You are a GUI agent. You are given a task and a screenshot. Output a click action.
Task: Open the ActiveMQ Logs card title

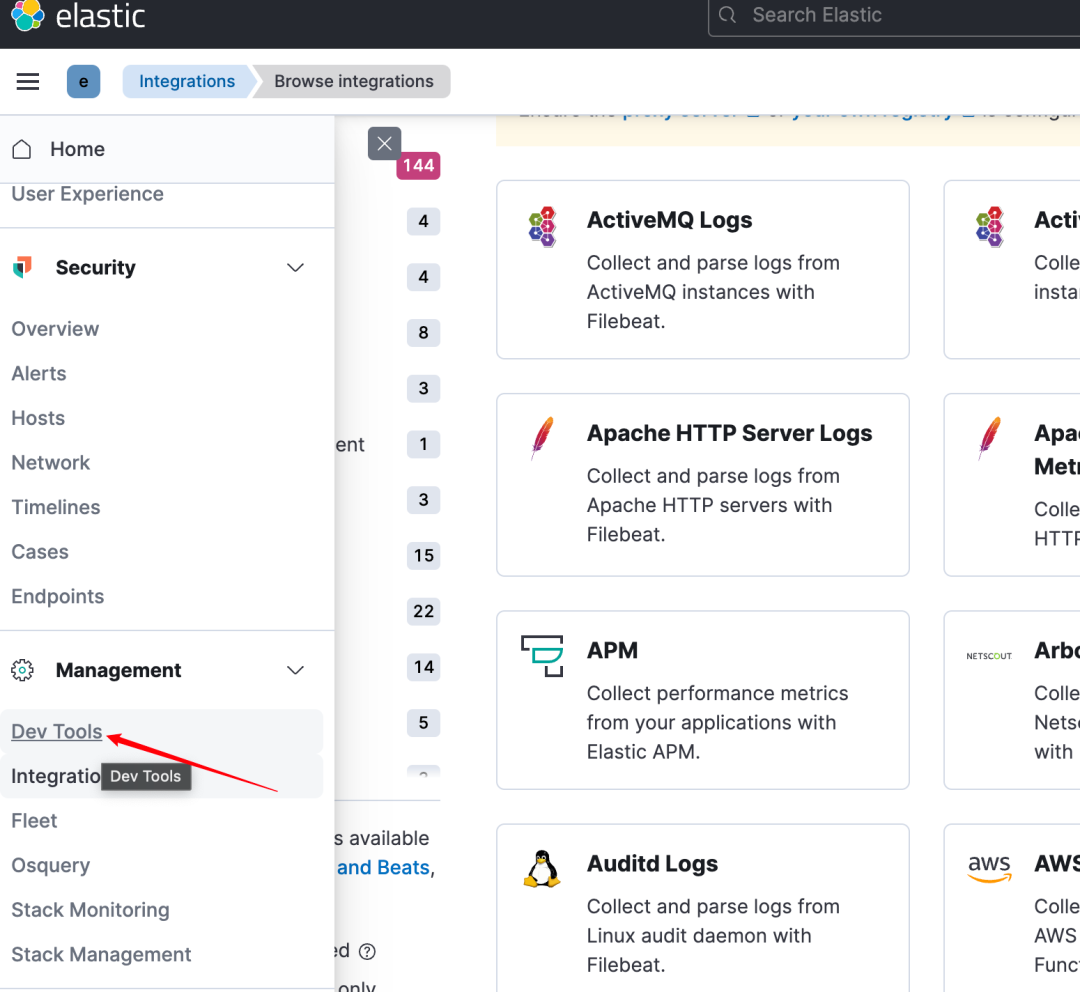pyautogui.click(x=669, y=220)
